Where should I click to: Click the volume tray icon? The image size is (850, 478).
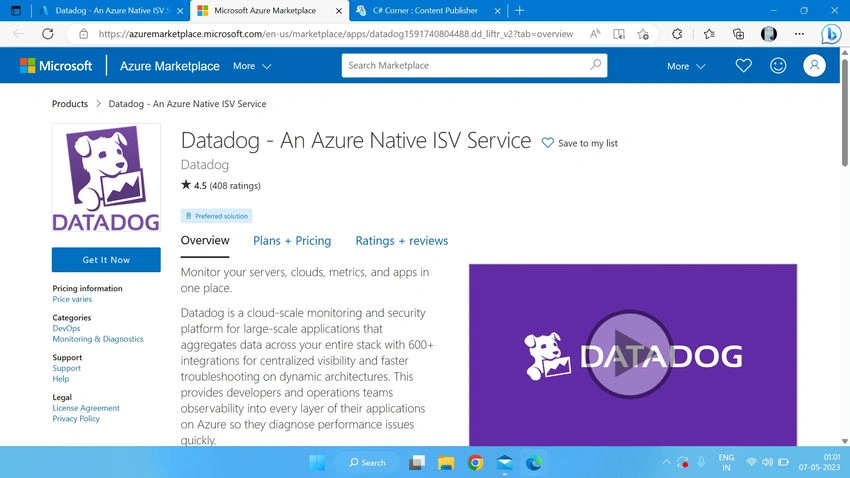click(767, 462)
